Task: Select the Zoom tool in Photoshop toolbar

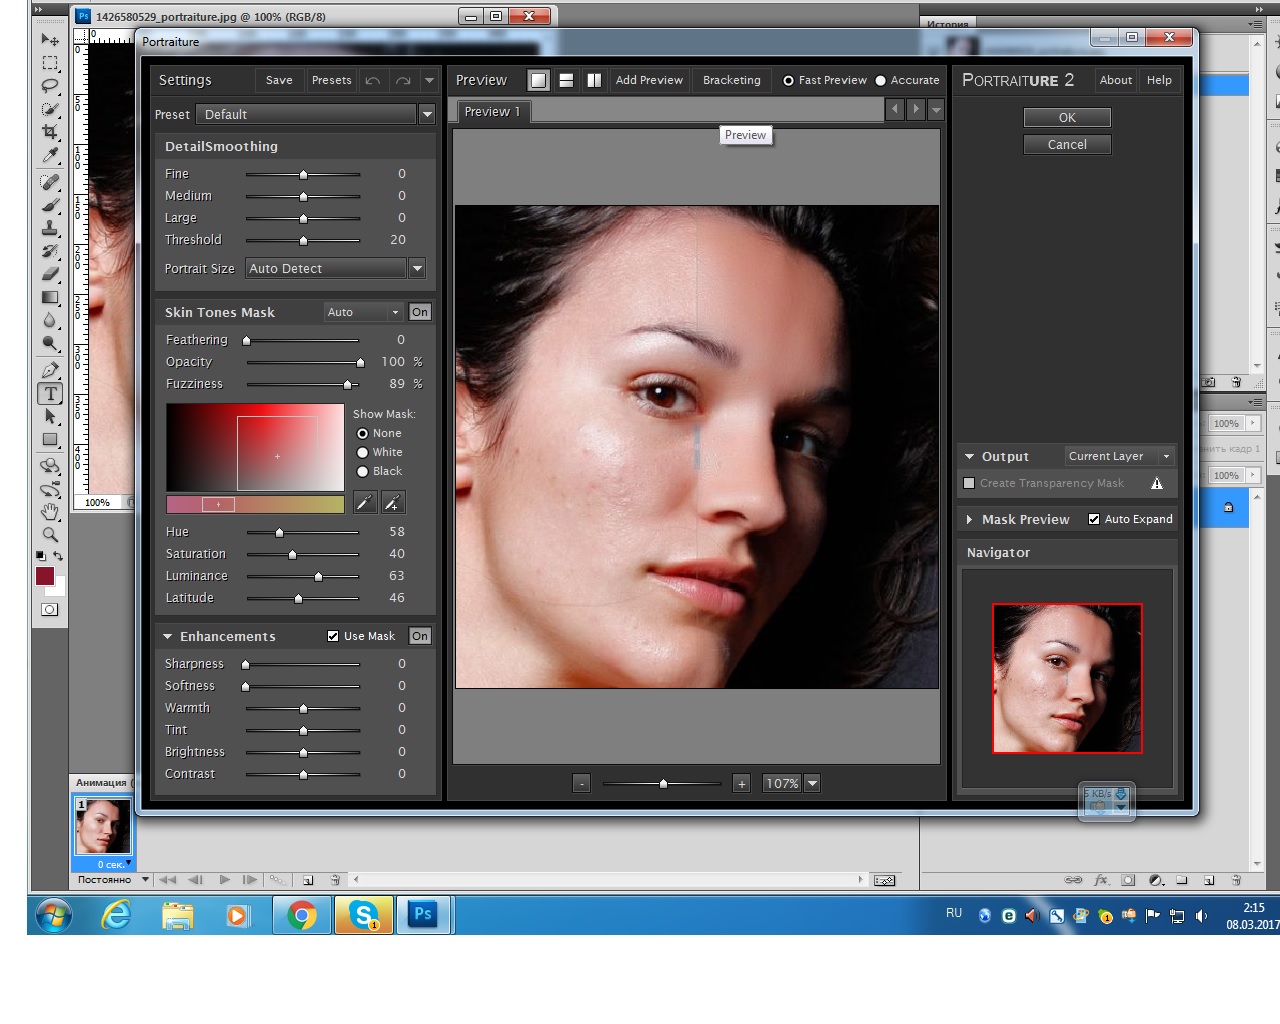Action: [x=49, y=535]
